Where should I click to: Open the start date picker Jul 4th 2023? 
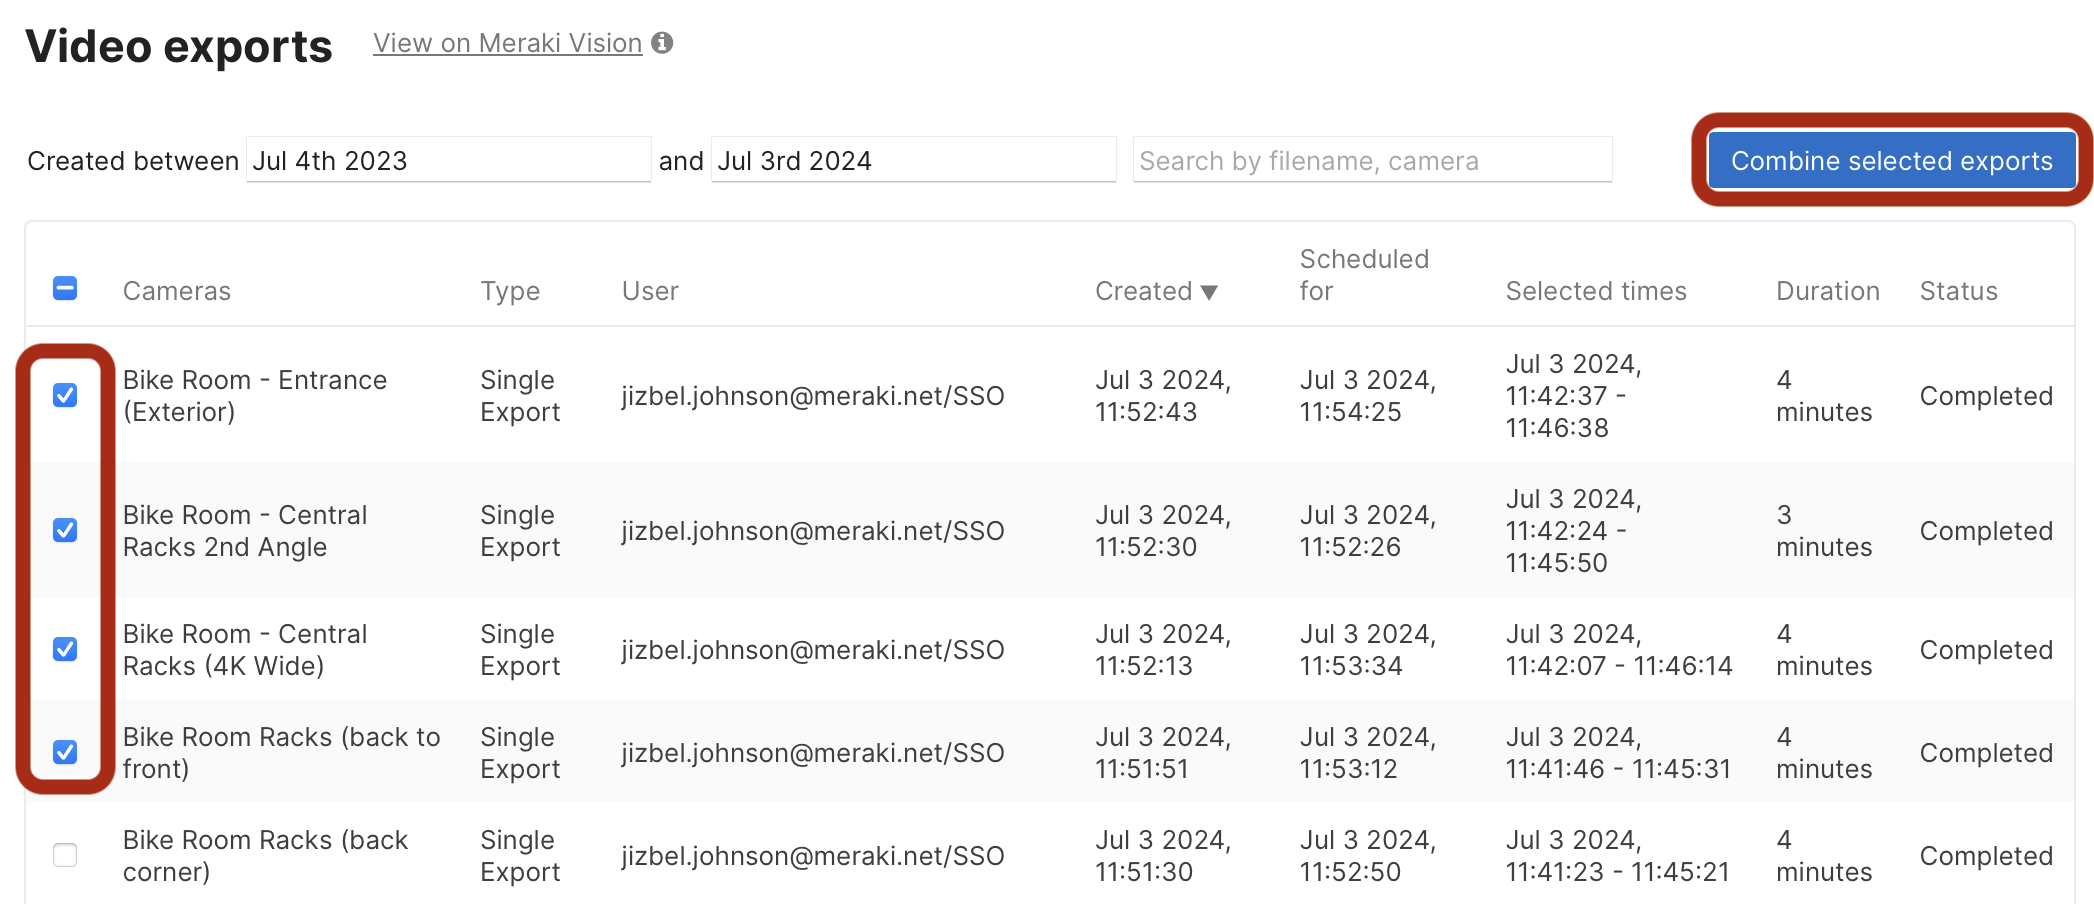tap(448, 161)
